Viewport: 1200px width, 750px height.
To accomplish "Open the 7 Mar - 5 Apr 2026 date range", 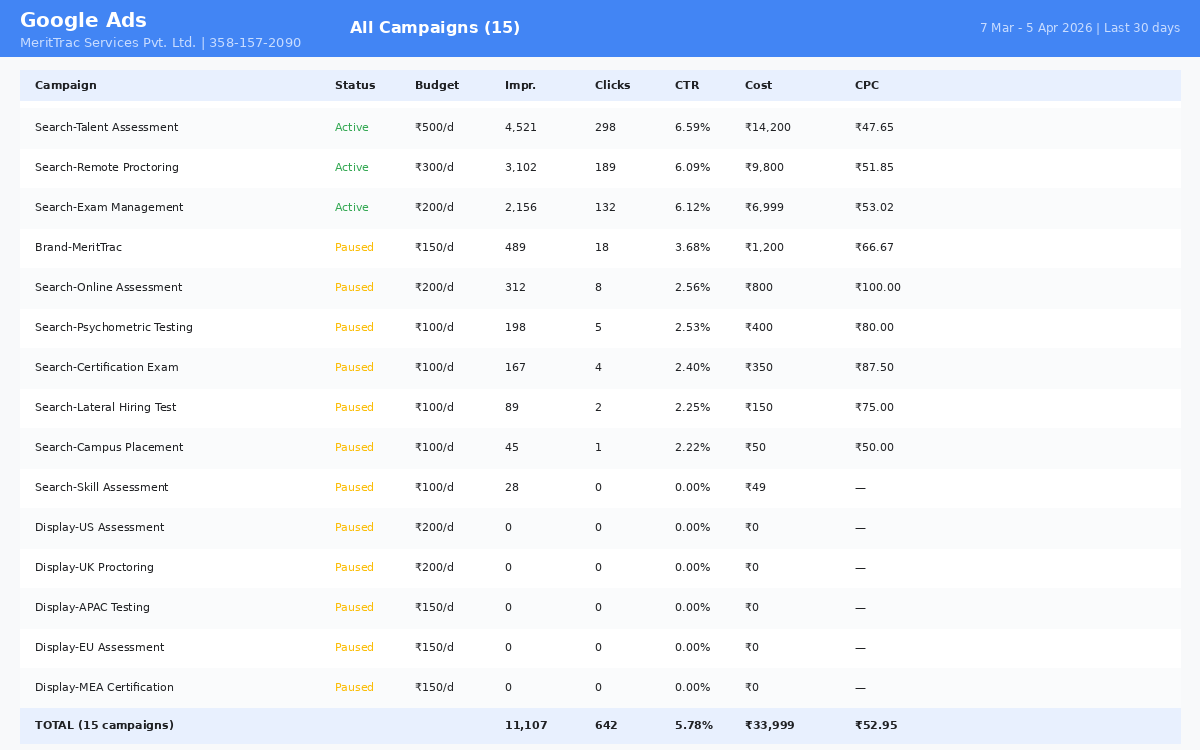I will pos(1080,28).
